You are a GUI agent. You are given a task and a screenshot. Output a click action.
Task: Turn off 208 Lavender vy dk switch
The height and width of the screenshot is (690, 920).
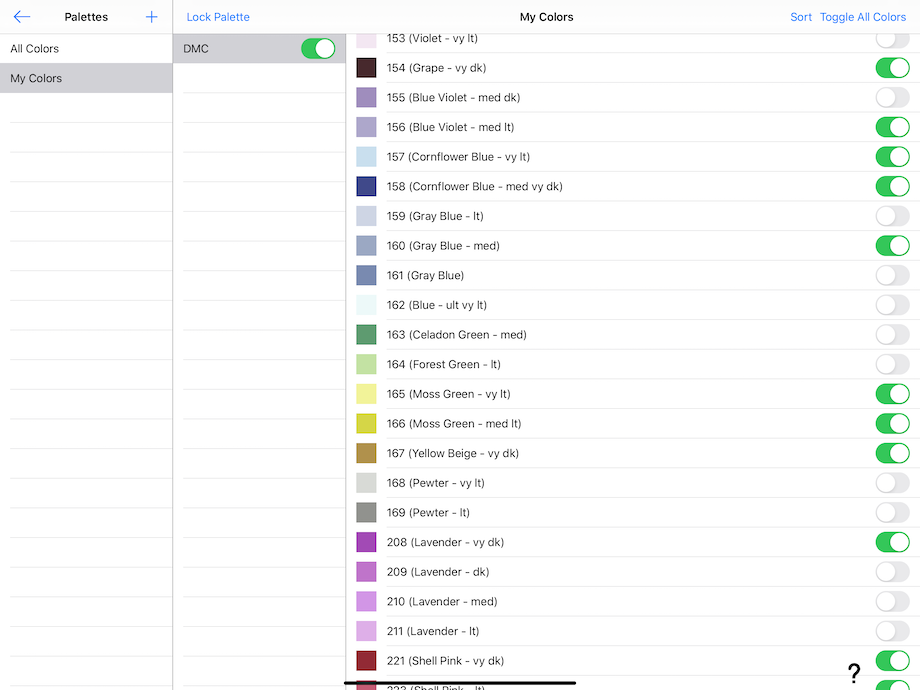tap(892, 542)
